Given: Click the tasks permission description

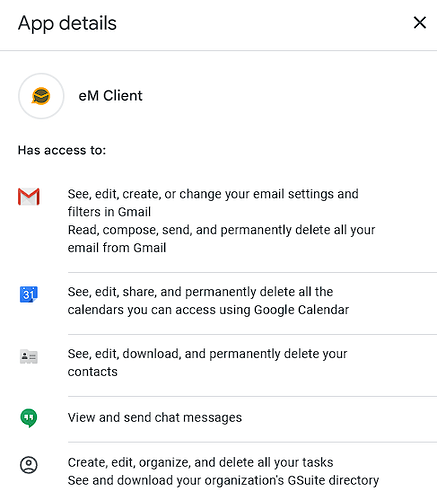Looking at the screenshot, I should coord(200,463).
